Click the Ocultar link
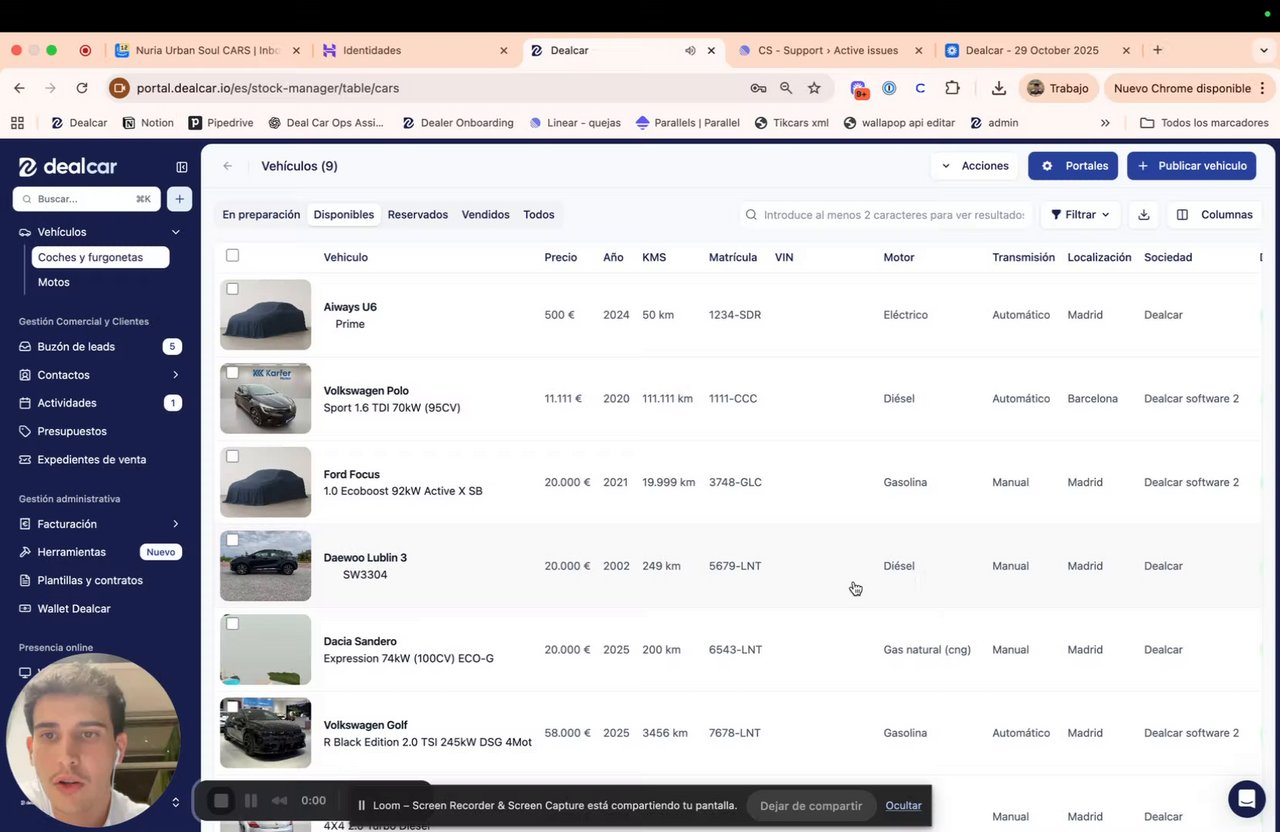Screen dimensions: 1280x832 tap(903, 806)
